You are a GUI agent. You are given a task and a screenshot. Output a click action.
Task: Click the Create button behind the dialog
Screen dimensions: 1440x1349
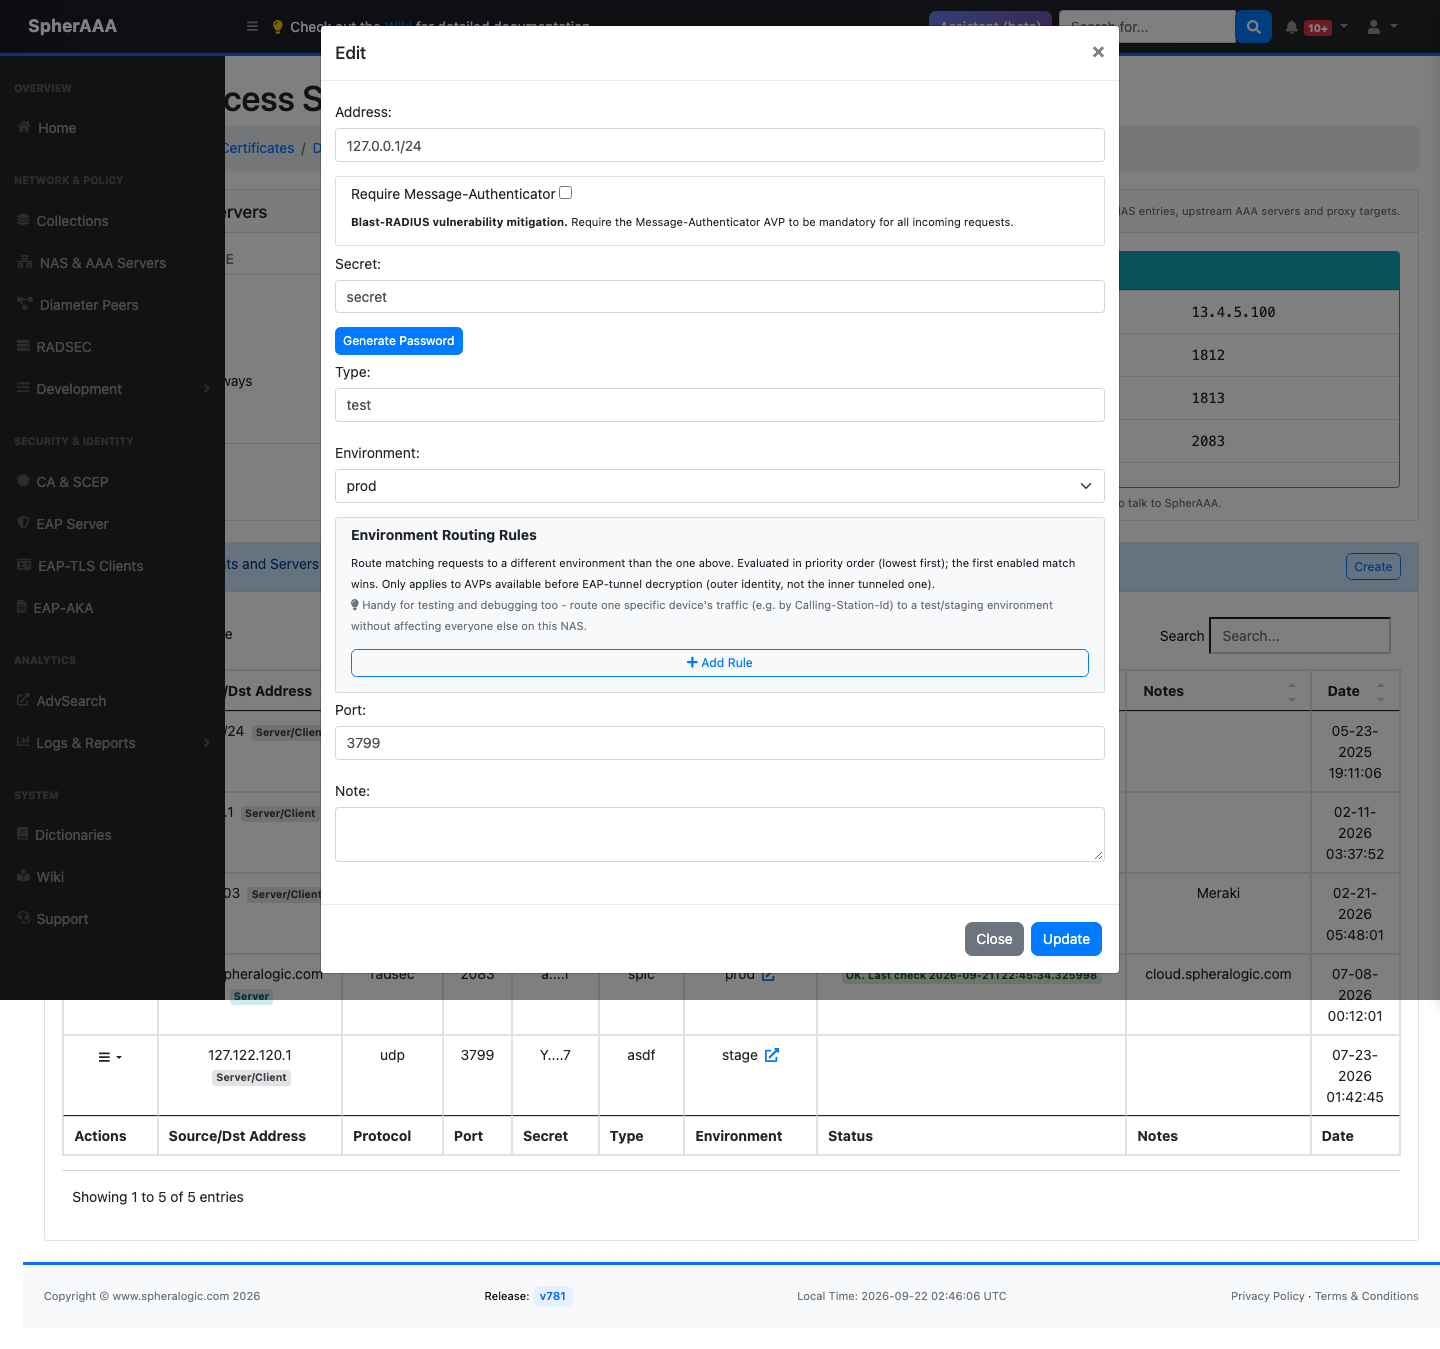(x=1373, y=567)
